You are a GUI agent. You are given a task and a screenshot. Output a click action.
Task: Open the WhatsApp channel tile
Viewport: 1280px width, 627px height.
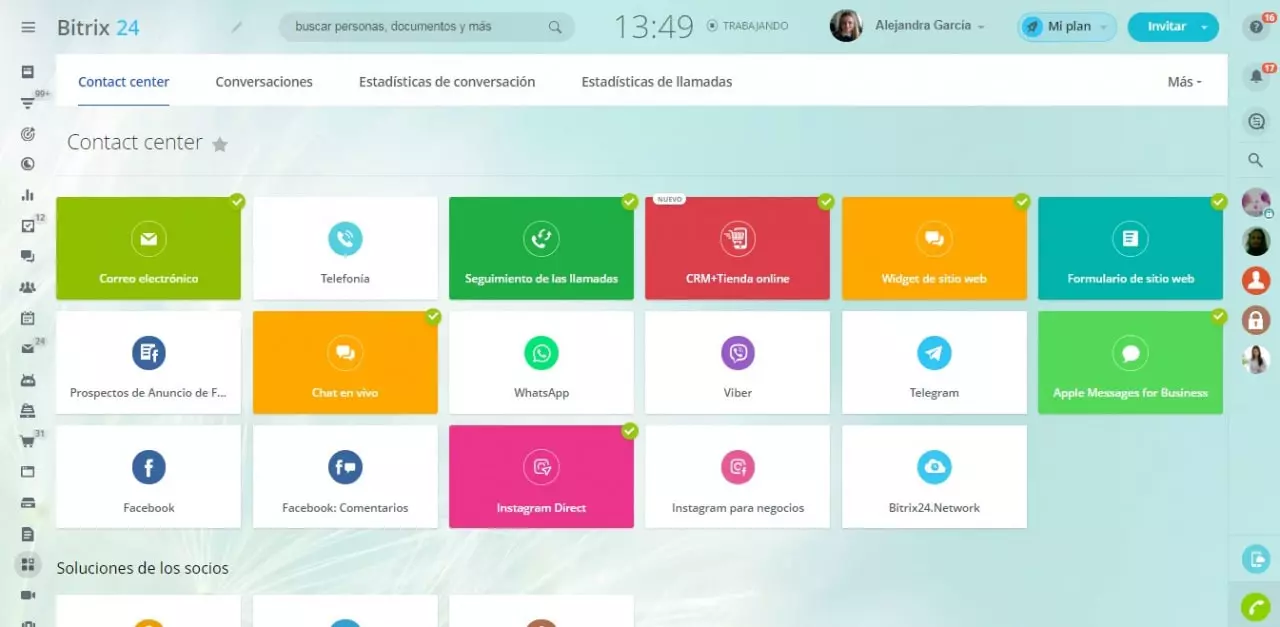pyautogui.click(x=541, y=362)
